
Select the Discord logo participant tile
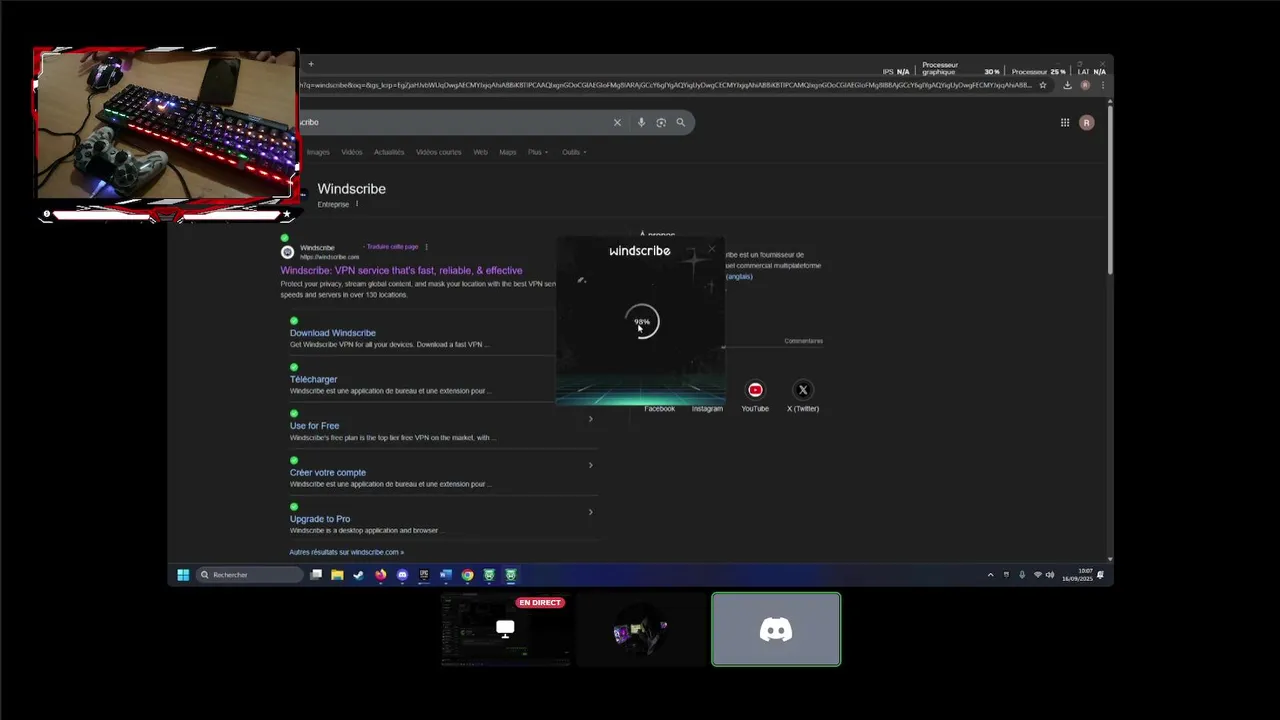(776, 629)
